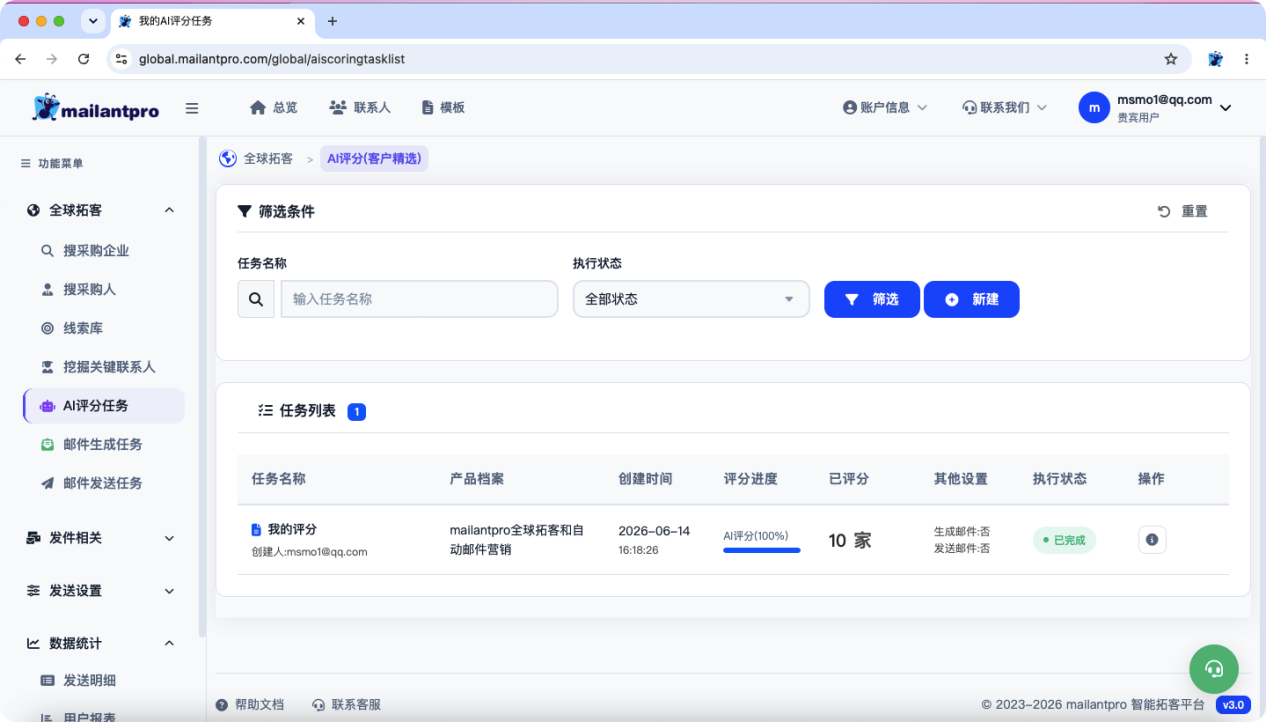Image resolution: width=1266 pixels, height=722 pixels.
Task: Expand the 账户信息 dropdown
Action: click(x=921, y=107)
